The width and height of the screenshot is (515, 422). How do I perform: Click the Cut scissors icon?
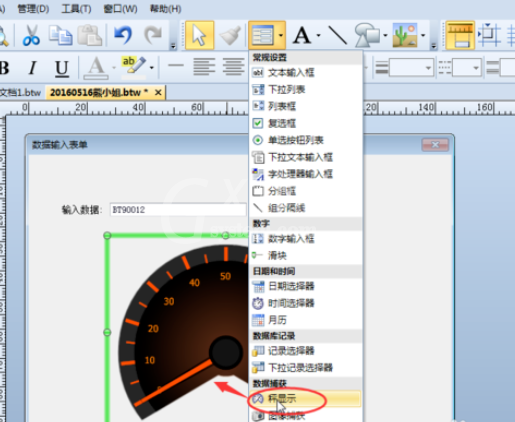click(31, 35)
